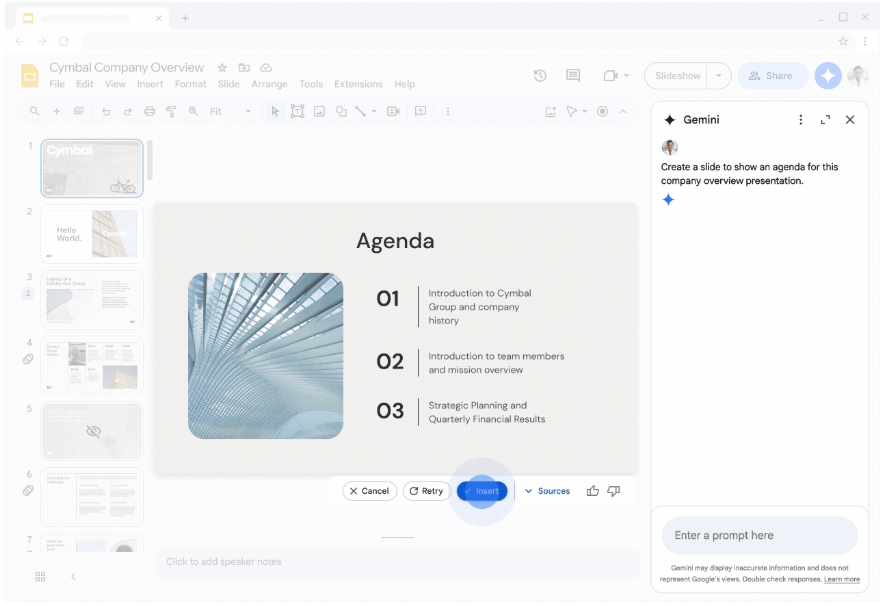Select the Shape tool in toolbar
880x604 pixels.
341,111
